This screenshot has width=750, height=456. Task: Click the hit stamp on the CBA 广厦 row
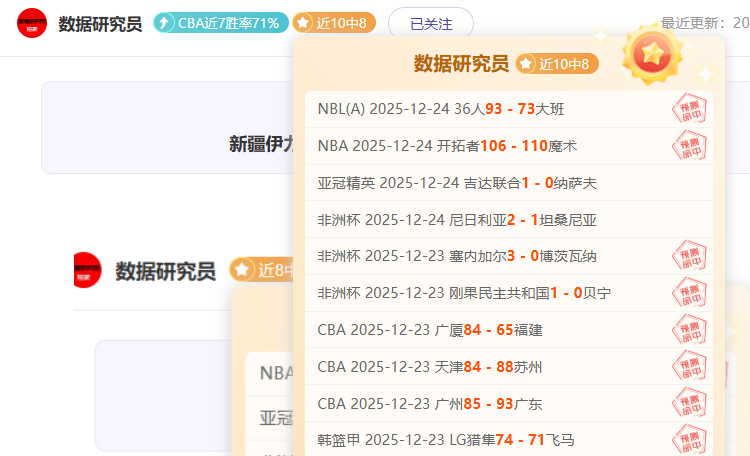click(689, 330)
